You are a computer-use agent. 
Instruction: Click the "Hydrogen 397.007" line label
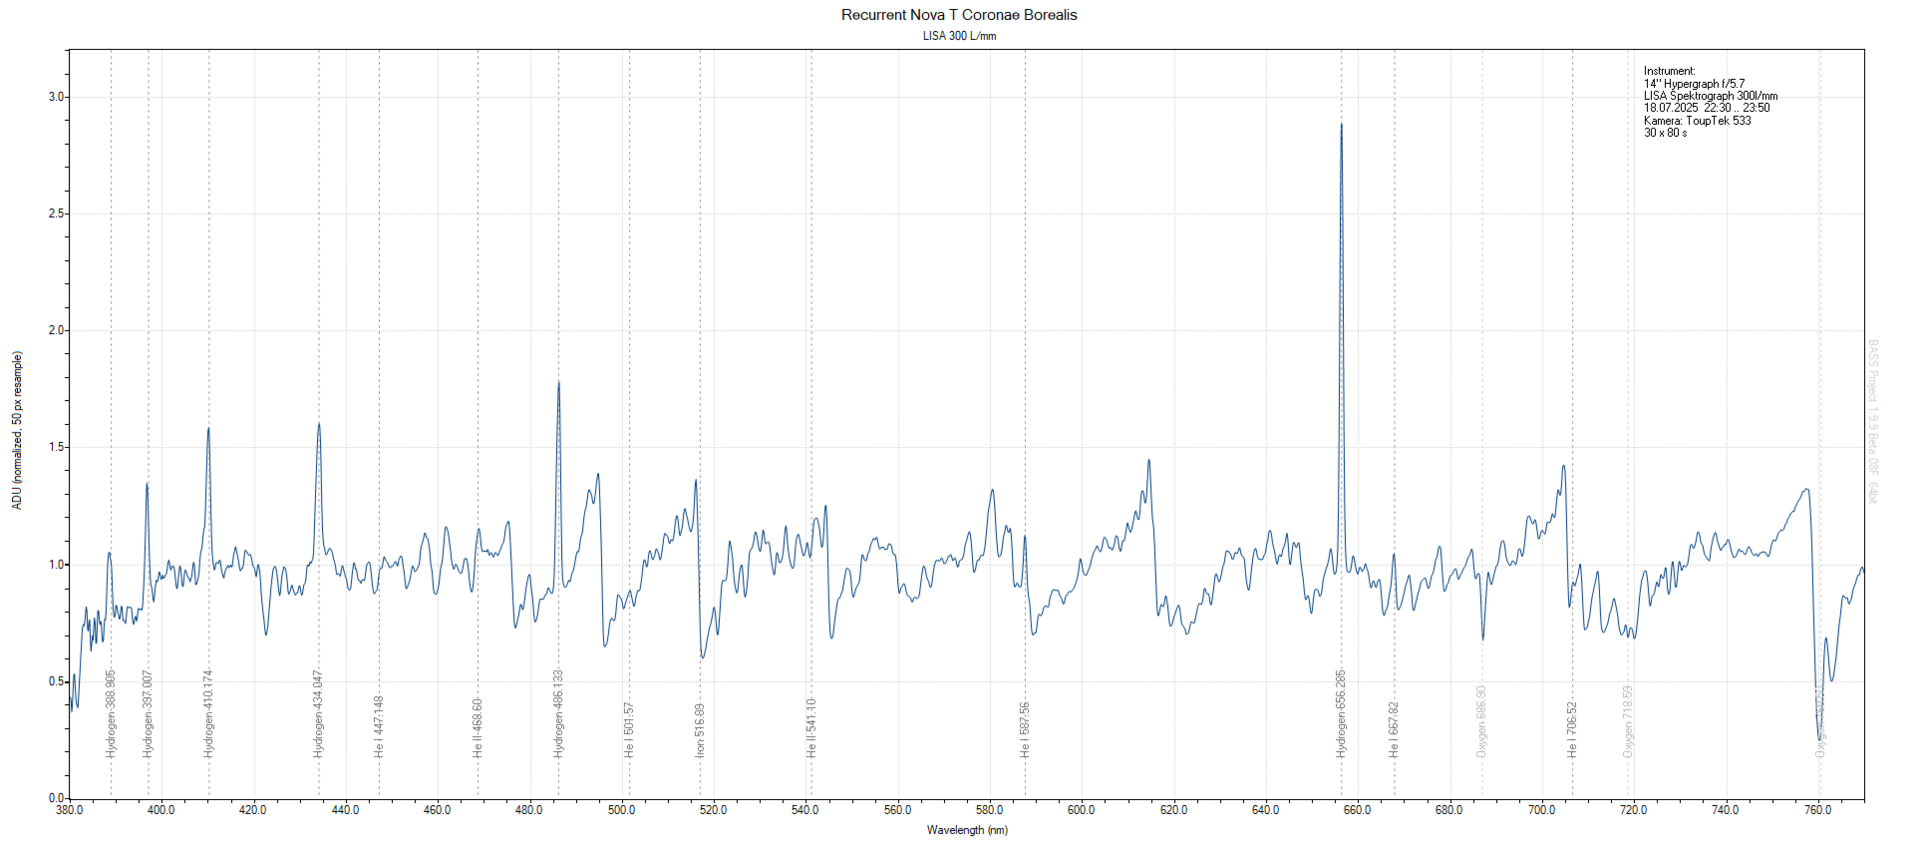pyautogui.click(x=148, y=713)
